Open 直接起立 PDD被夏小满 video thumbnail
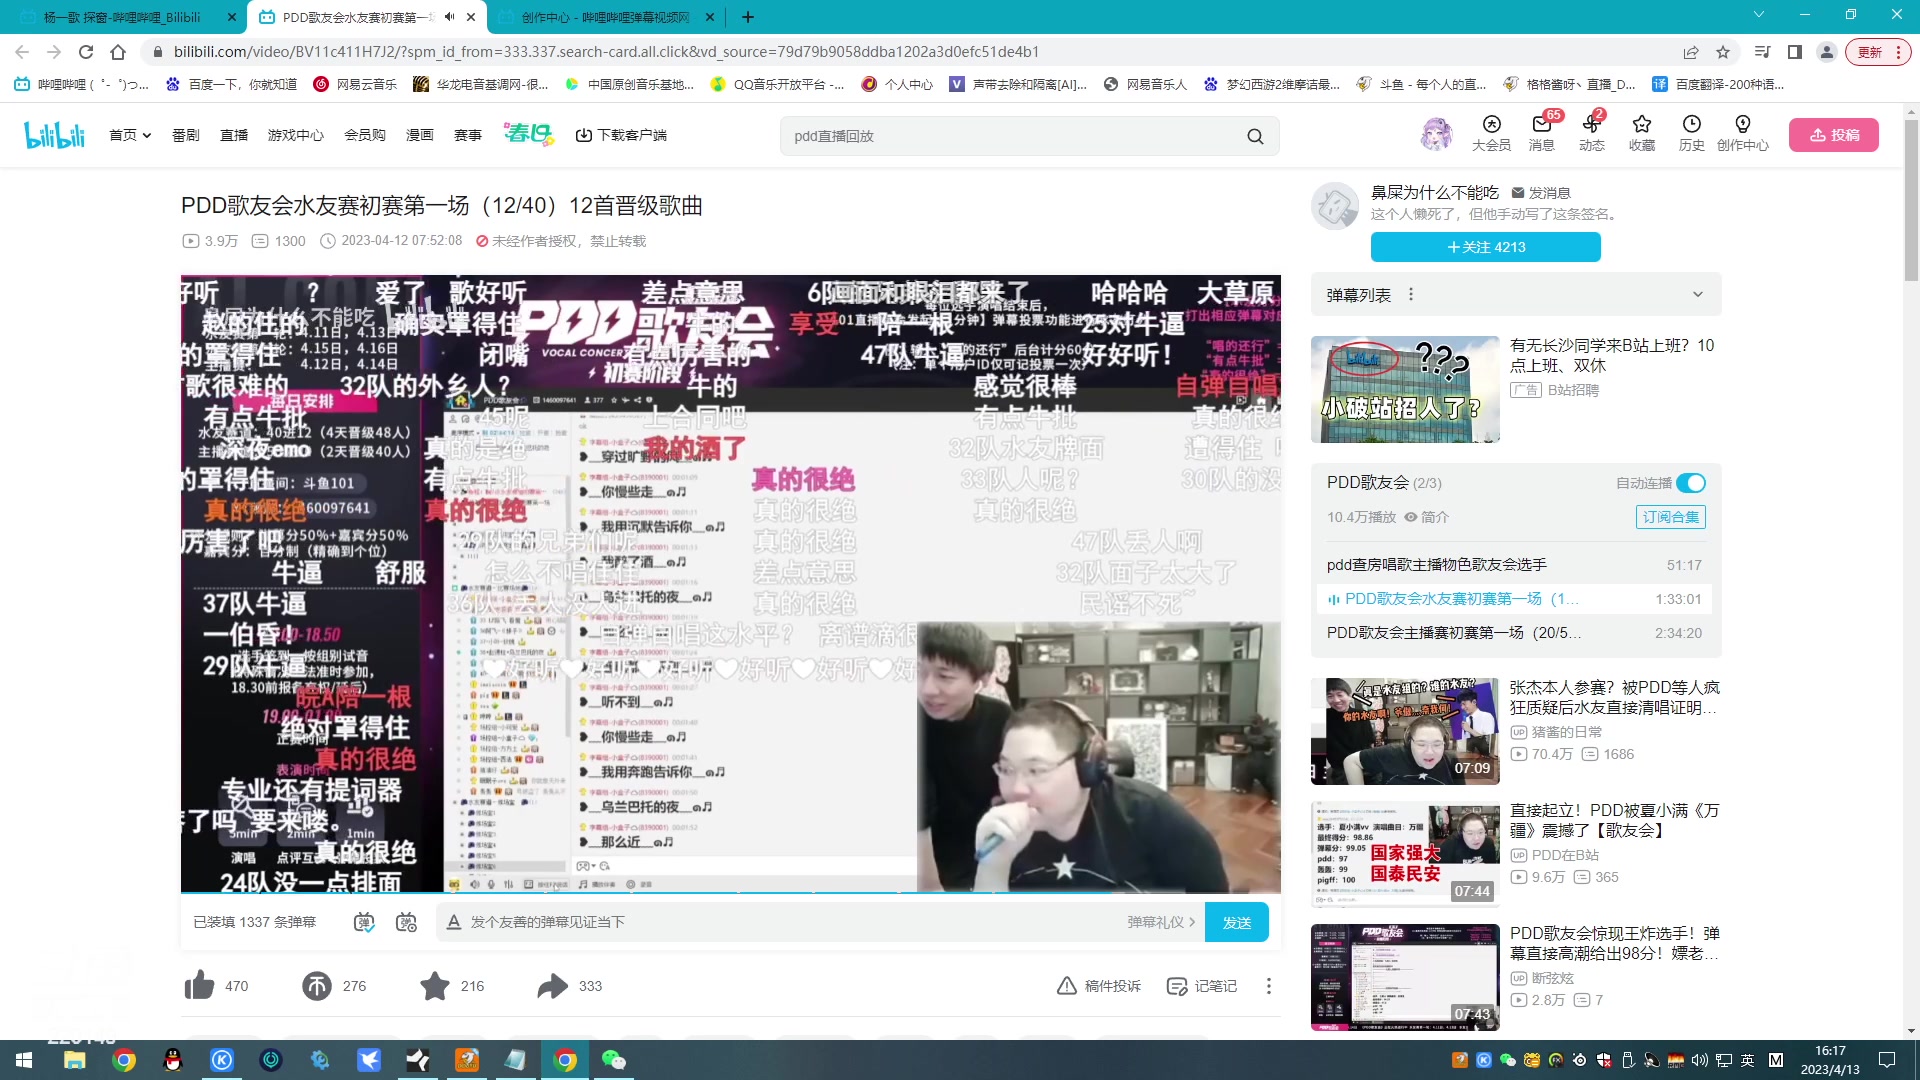Image resolution: width=1920 pixels, height=1080 pixels. (1405, 854)
